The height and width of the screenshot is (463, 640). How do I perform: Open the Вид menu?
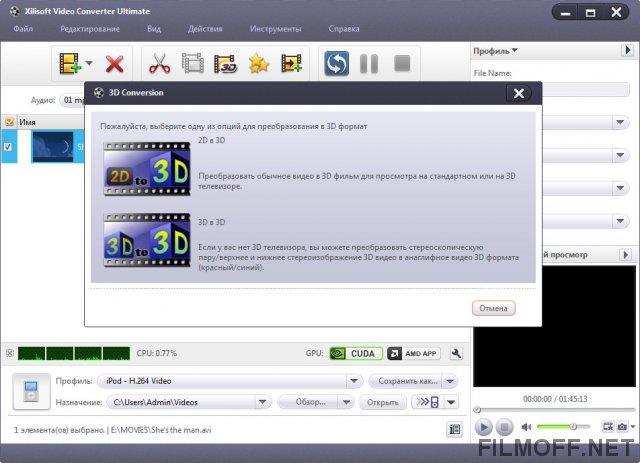pyautogui.click(x=154, y=29)
